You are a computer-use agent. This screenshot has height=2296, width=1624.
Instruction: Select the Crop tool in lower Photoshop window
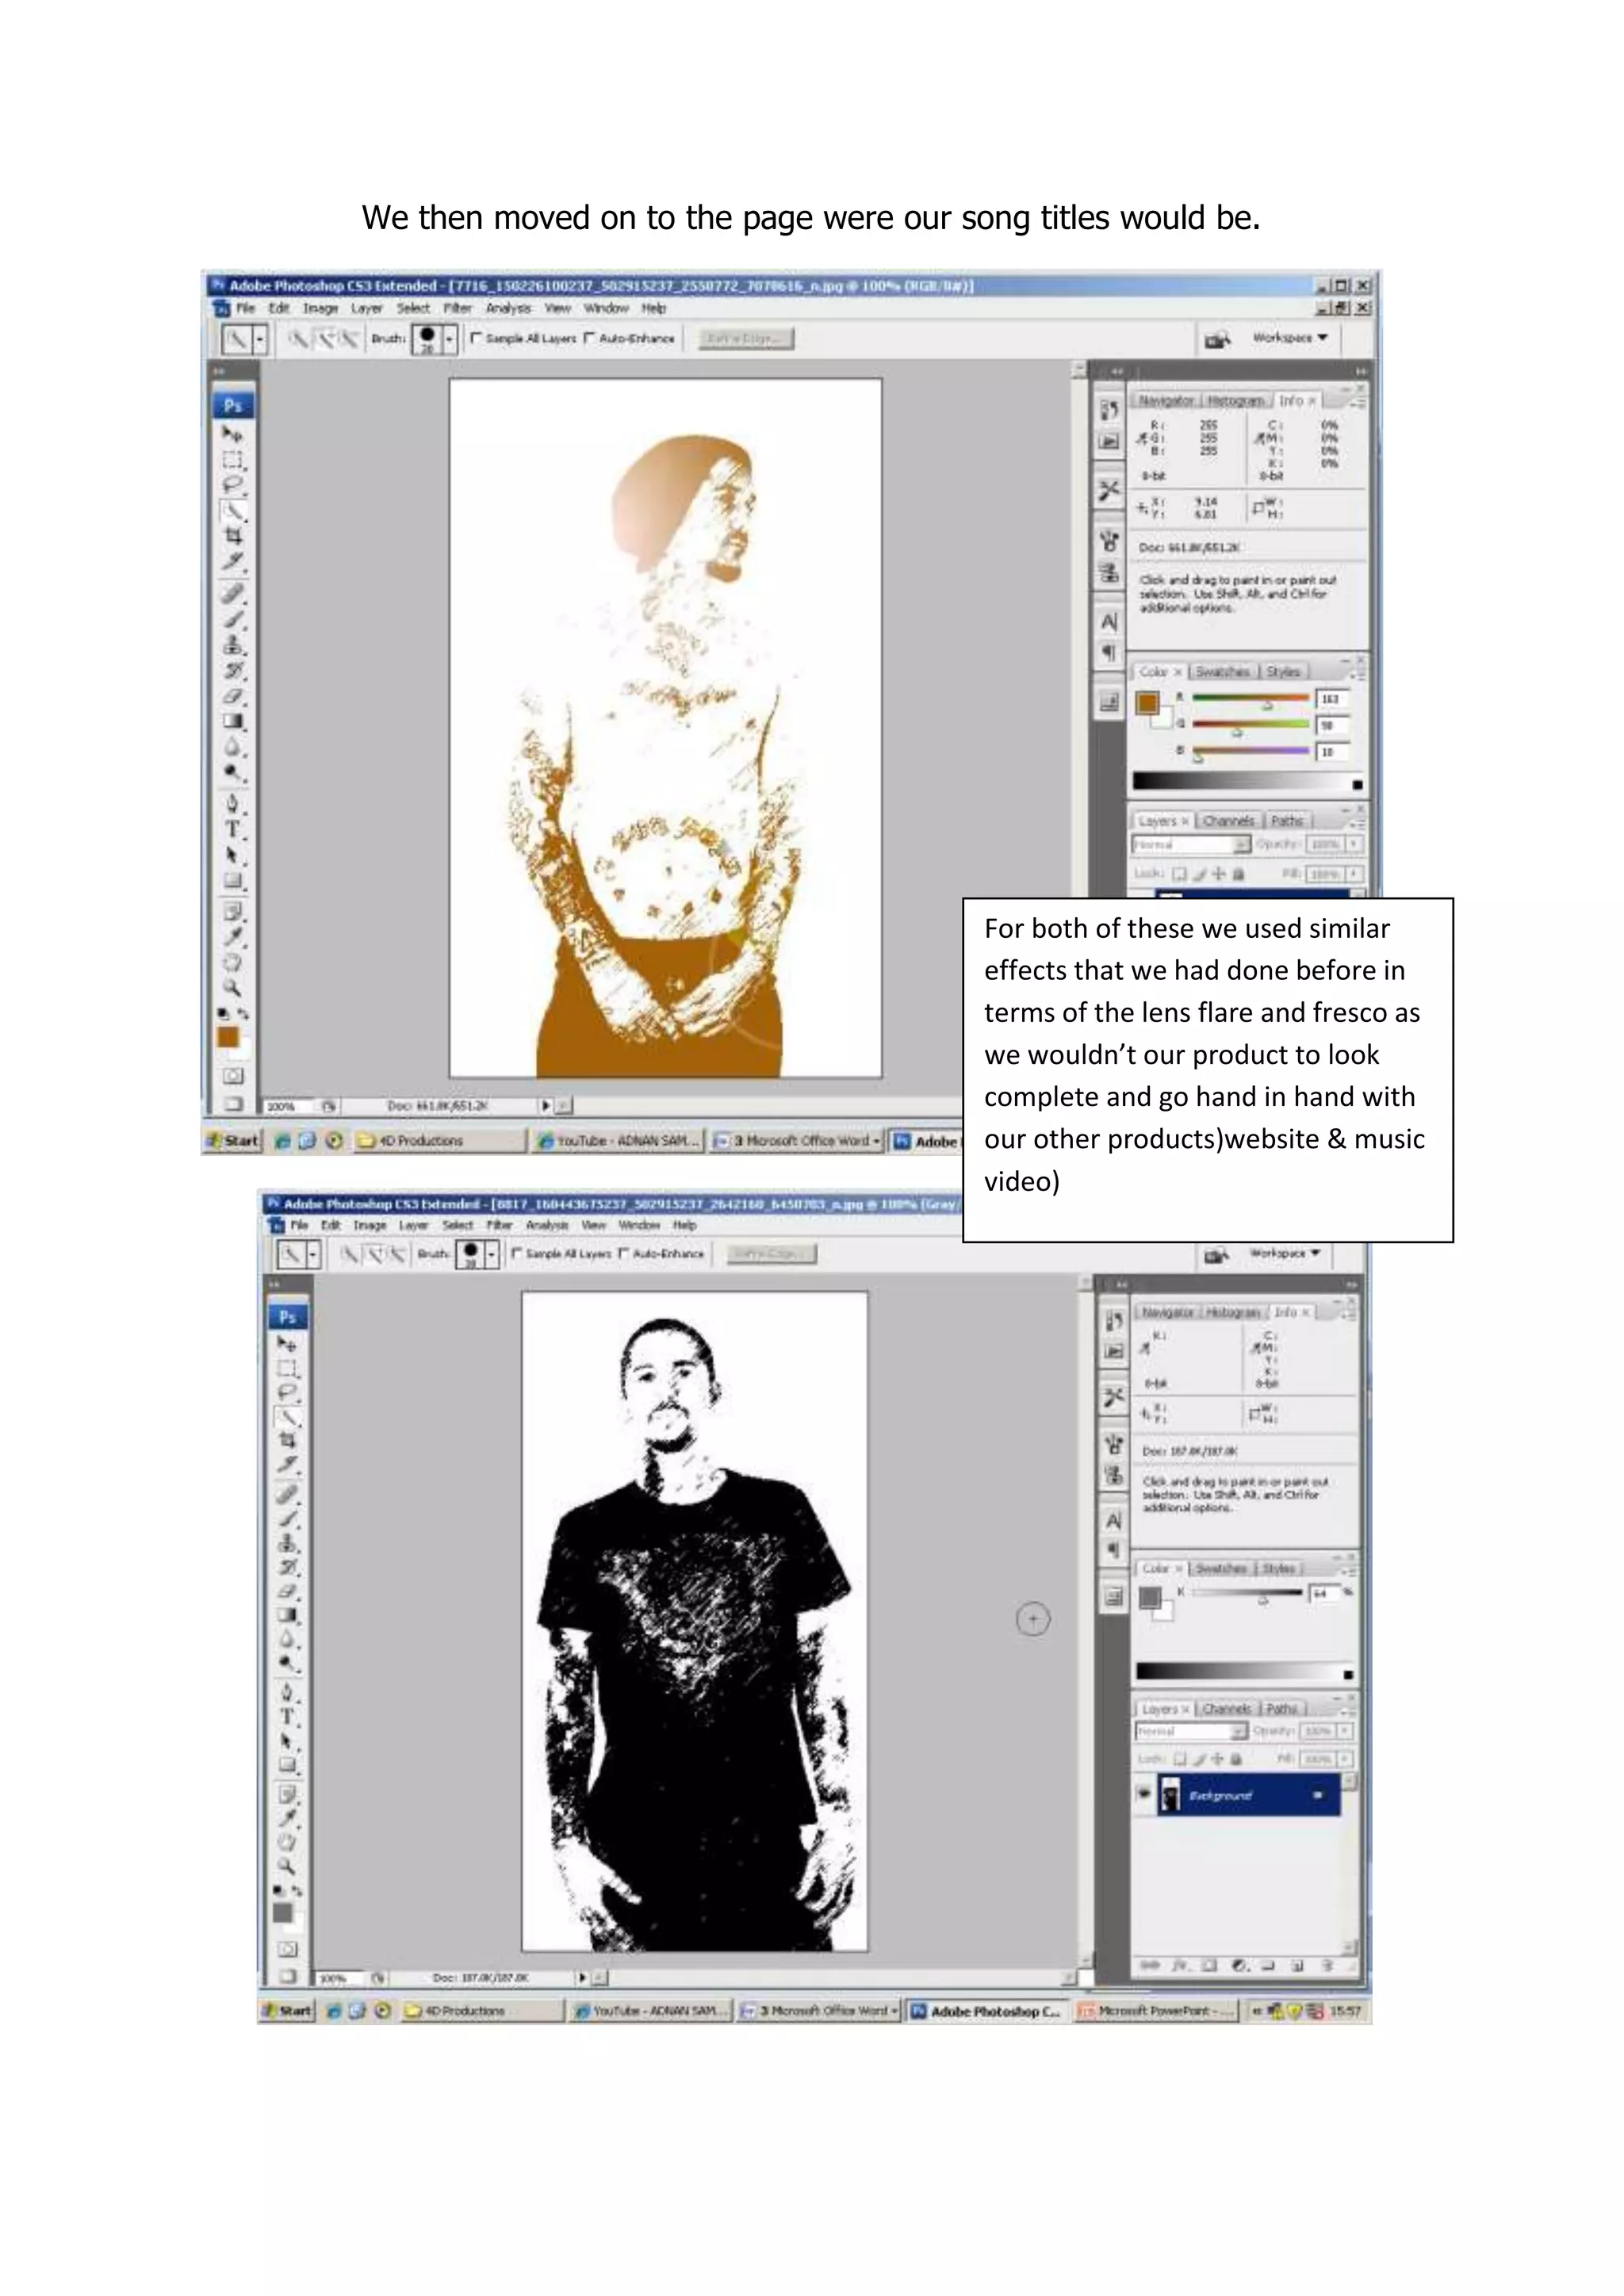coord(287,1440)
